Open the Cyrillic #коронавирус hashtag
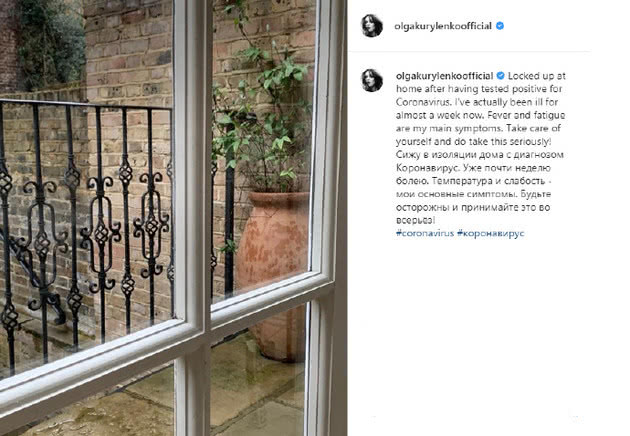The image size is (630, 436). coord(491,233)
